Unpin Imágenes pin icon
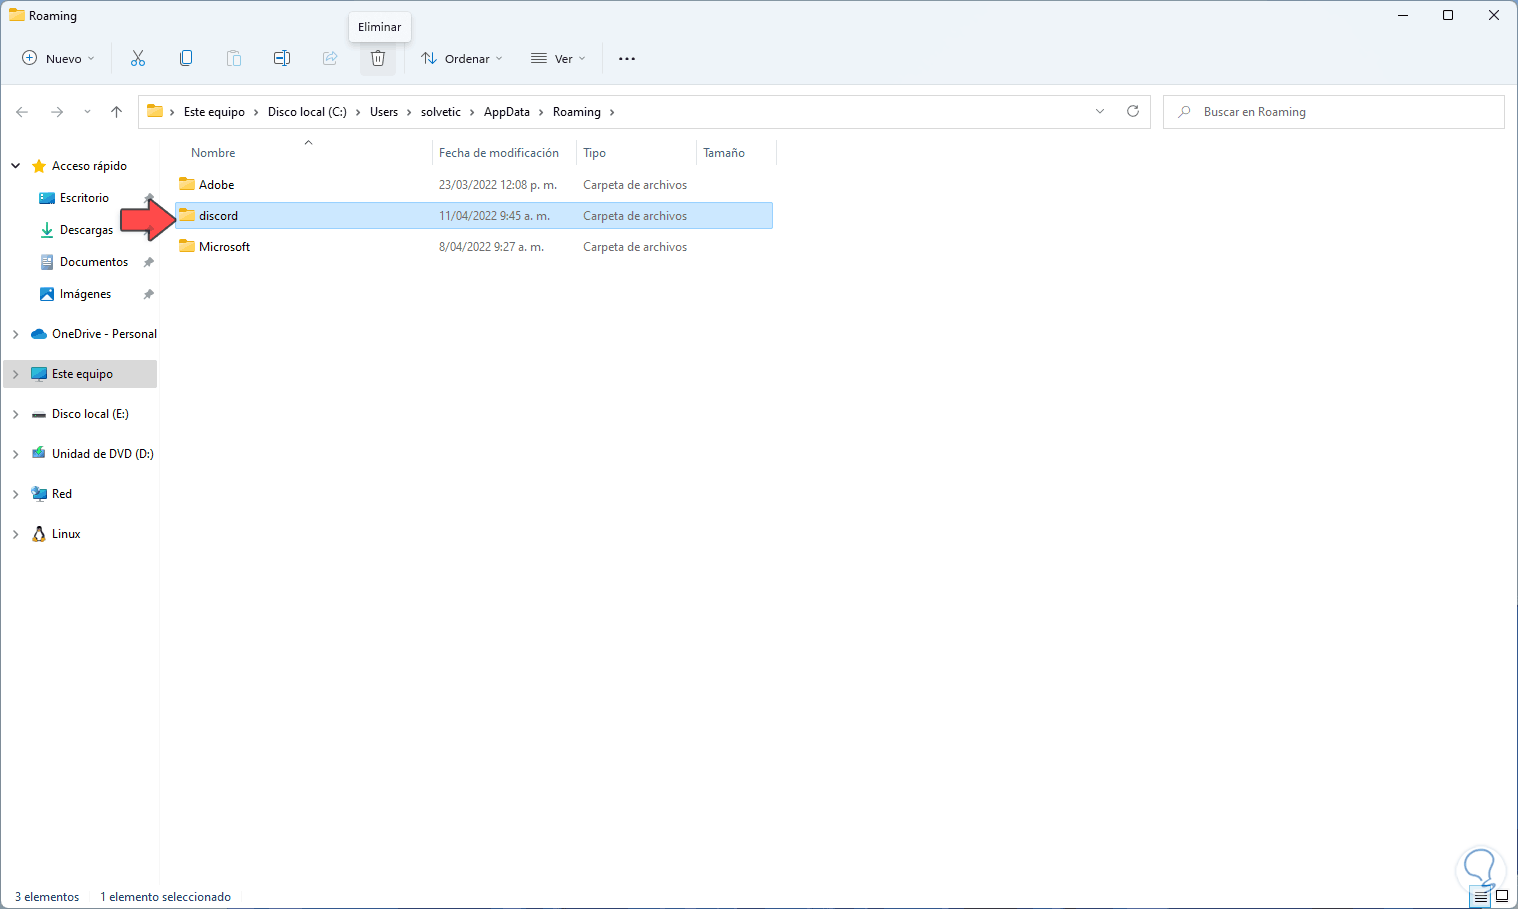1518x909 pixels. coord(149,294)
